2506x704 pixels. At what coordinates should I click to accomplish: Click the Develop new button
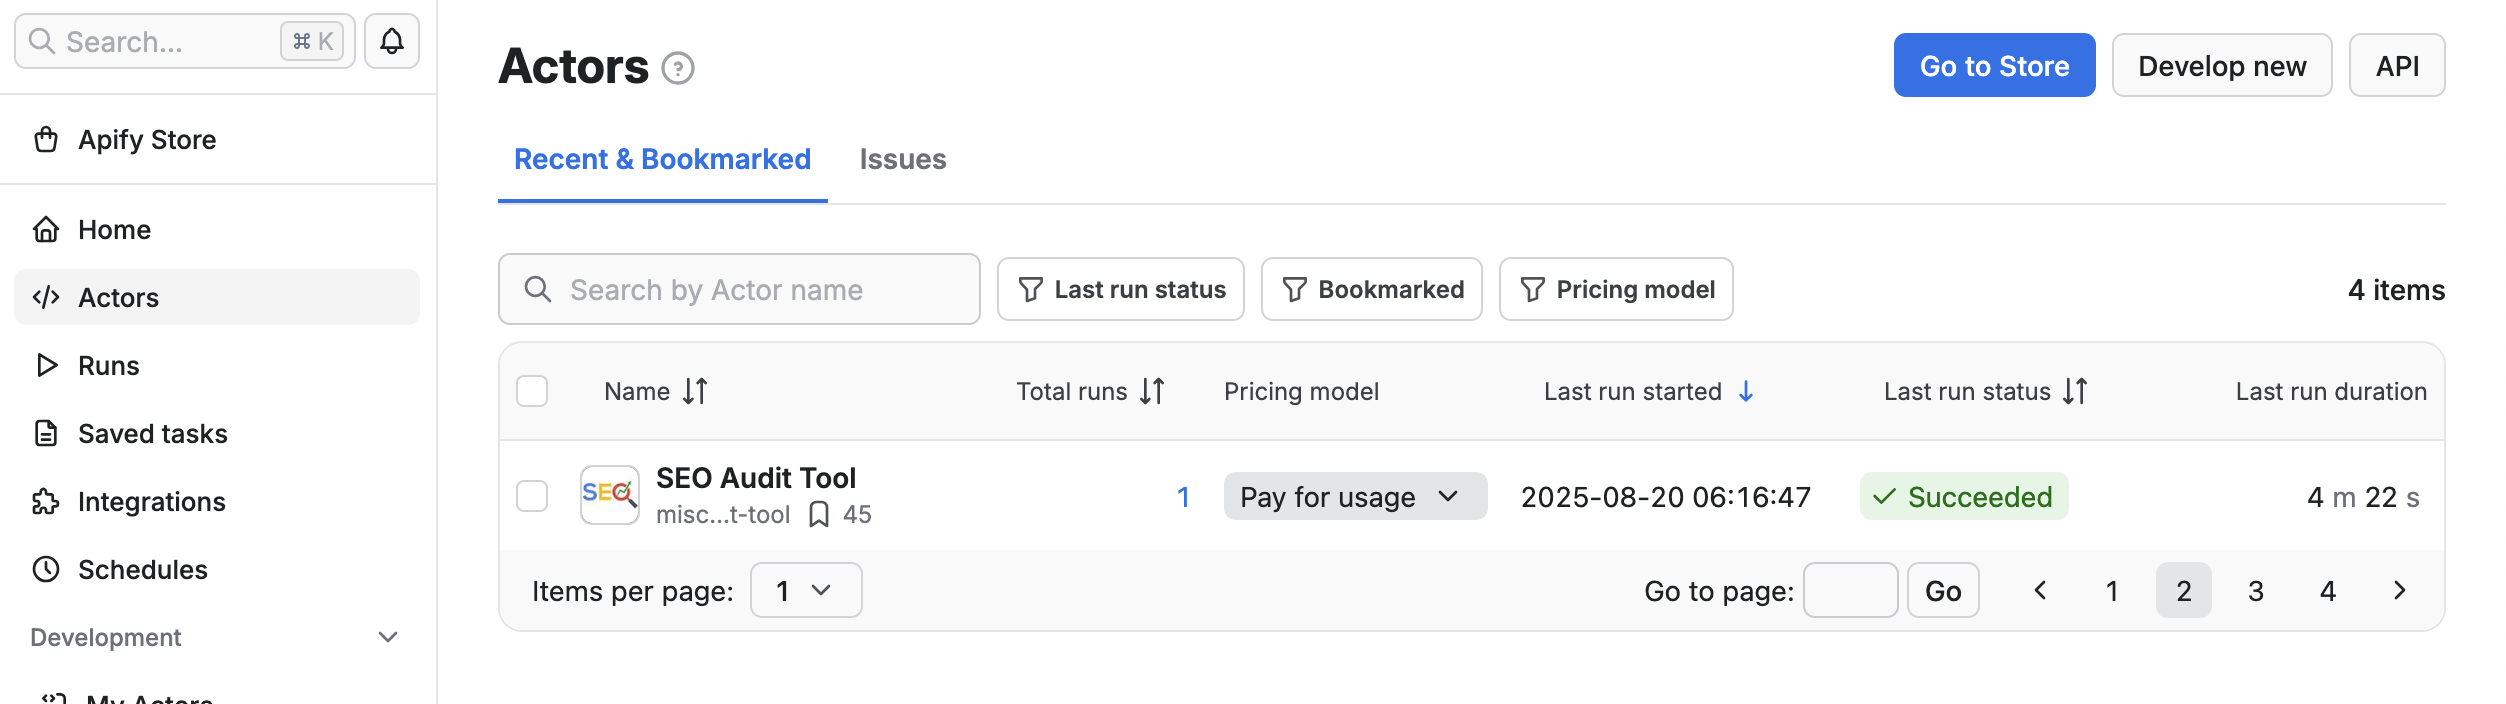(x=2221, y=66)
